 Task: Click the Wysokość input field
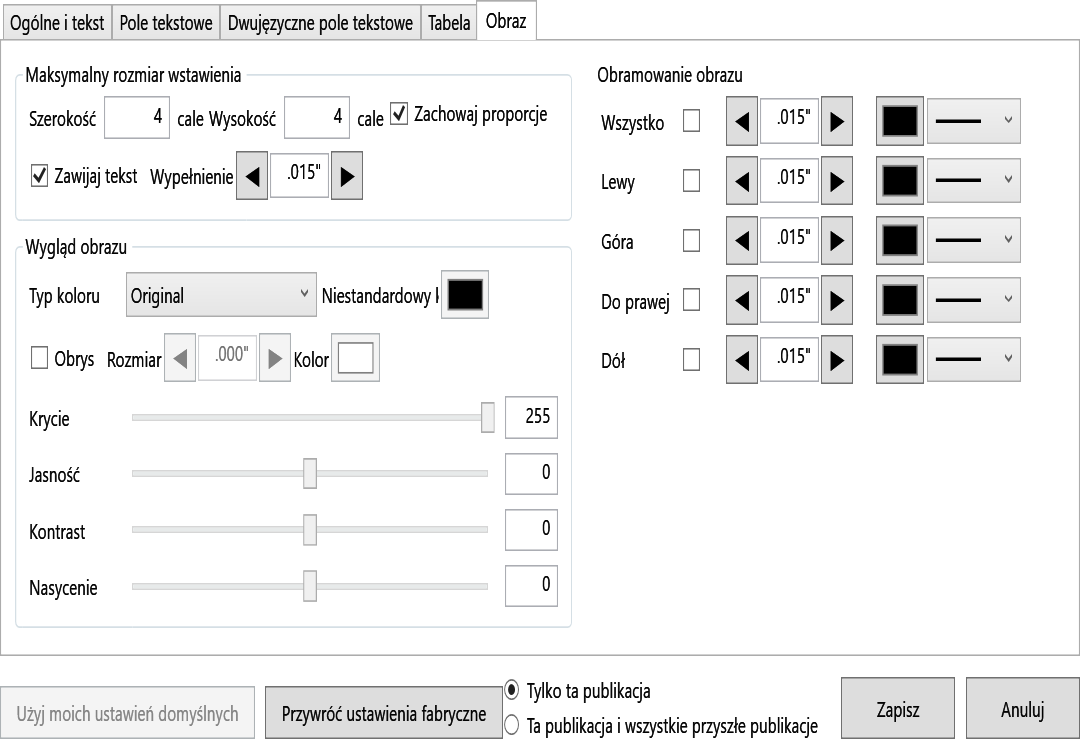pos(317,117)
